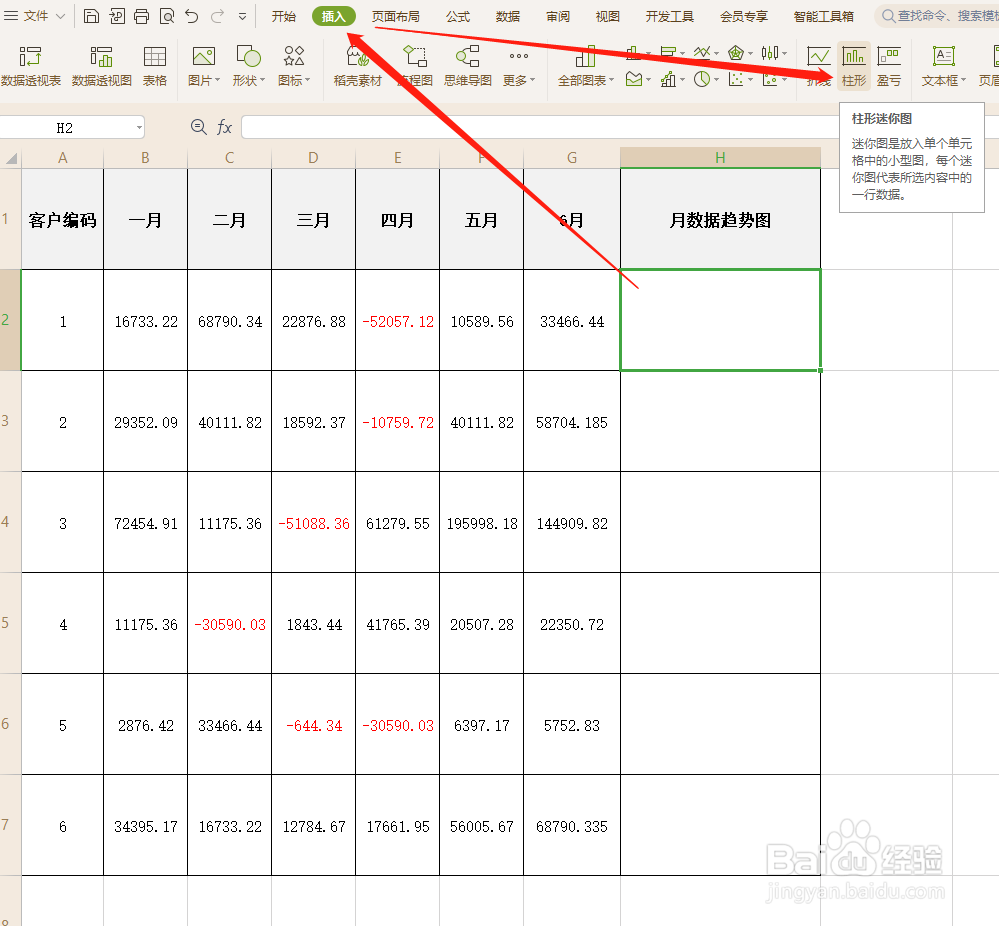This screenshot has width=999, height=926.
Task: Click the zoom magnifier beside fx
Action: 199,127
